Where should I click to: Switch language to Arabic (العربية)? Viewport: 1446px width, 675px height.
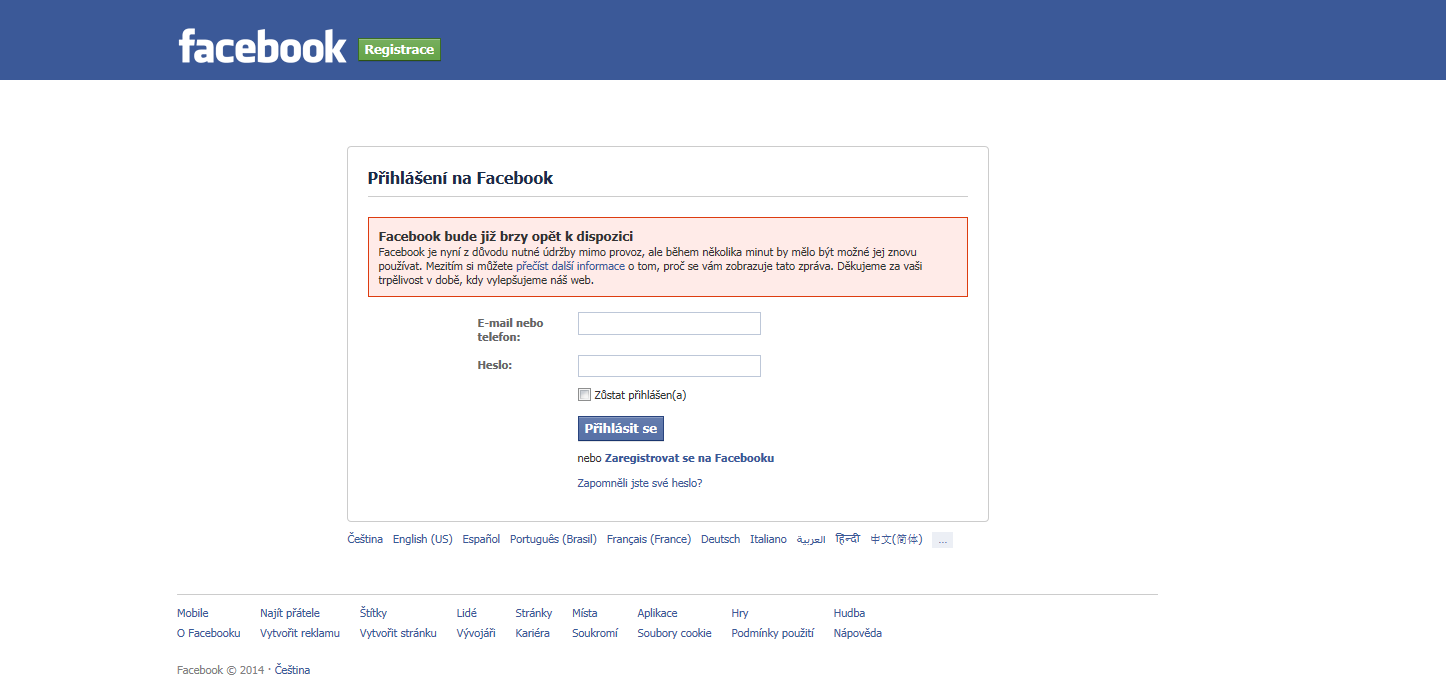pyautogui.click(x=811, y=539)
